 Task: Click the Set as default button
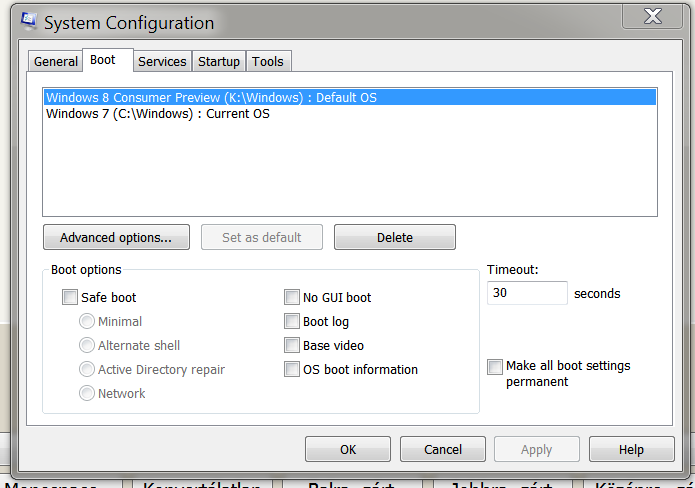pos(262,237)
